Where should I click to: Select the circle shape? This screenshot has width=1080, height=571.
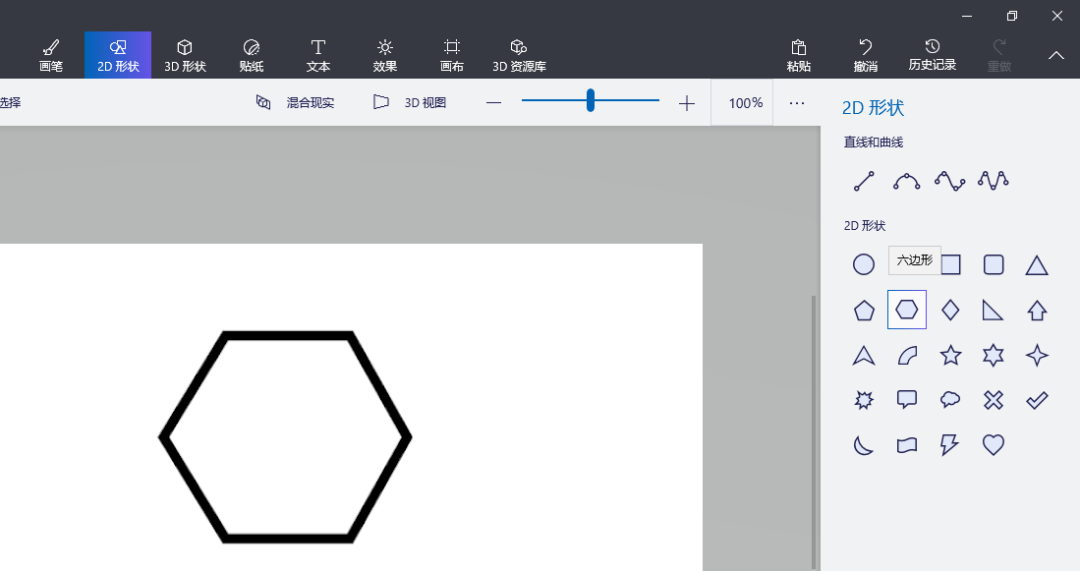click(x=864, y=264)
